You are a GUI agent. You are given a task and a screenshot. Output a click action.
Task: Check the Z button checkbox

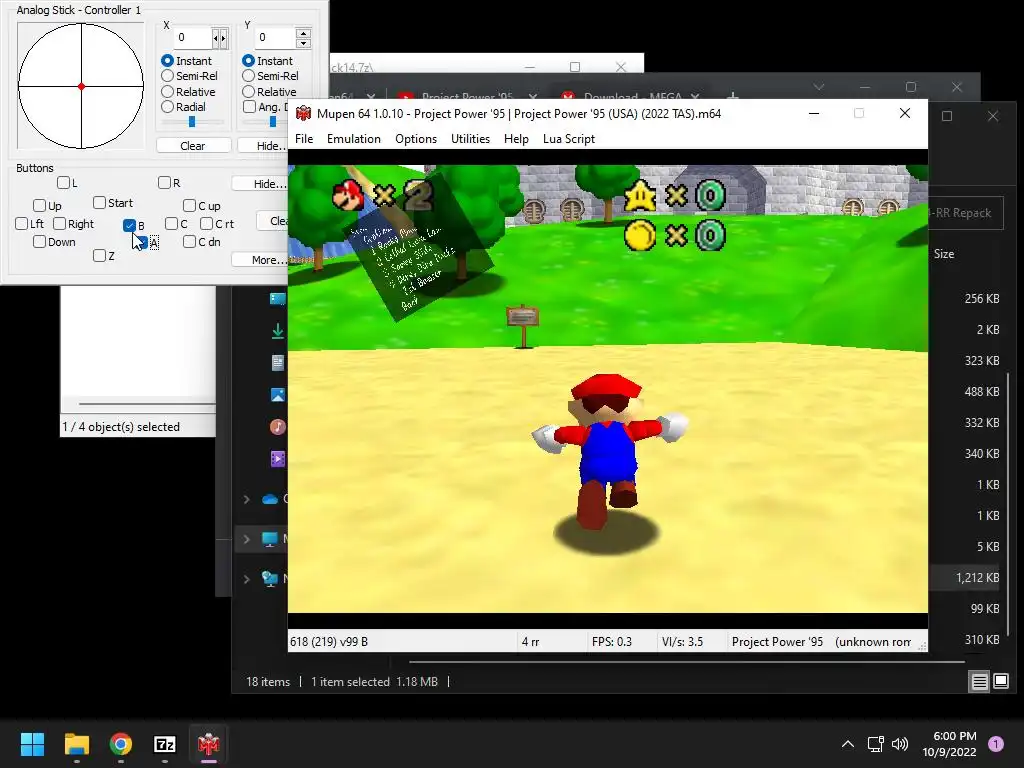(99, 255)
